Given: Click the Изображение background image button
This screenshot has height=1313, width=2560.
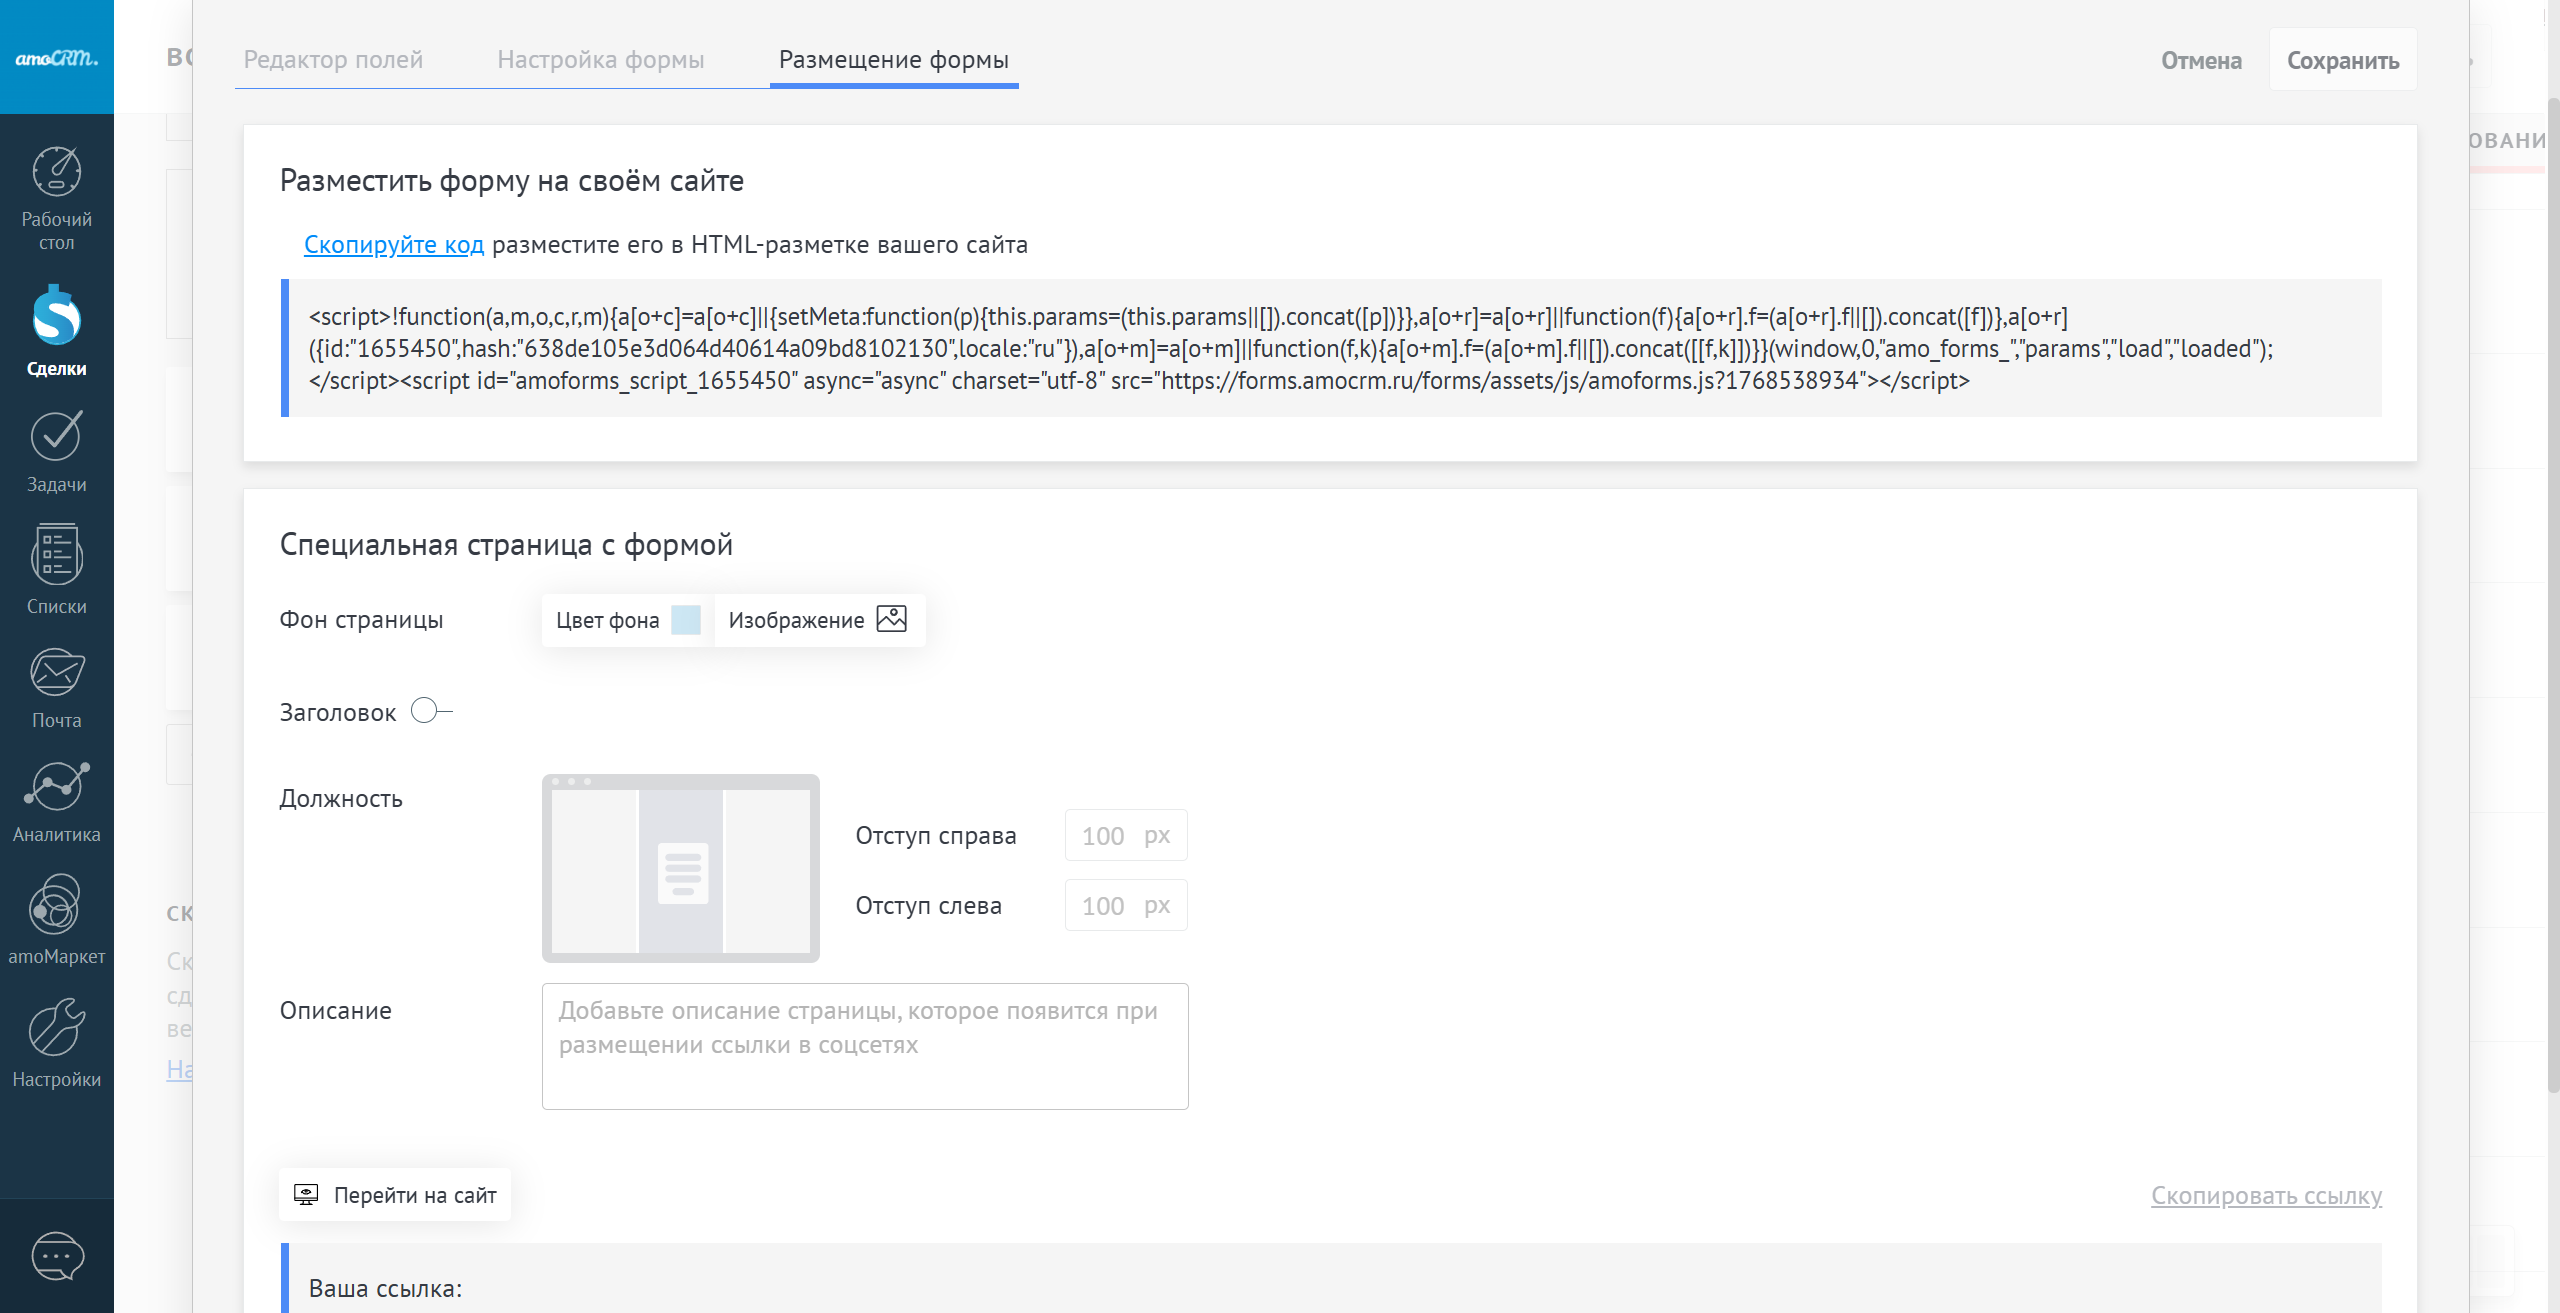Looking at the screenshot, I should pyautogui.click(x=817, y=620).
